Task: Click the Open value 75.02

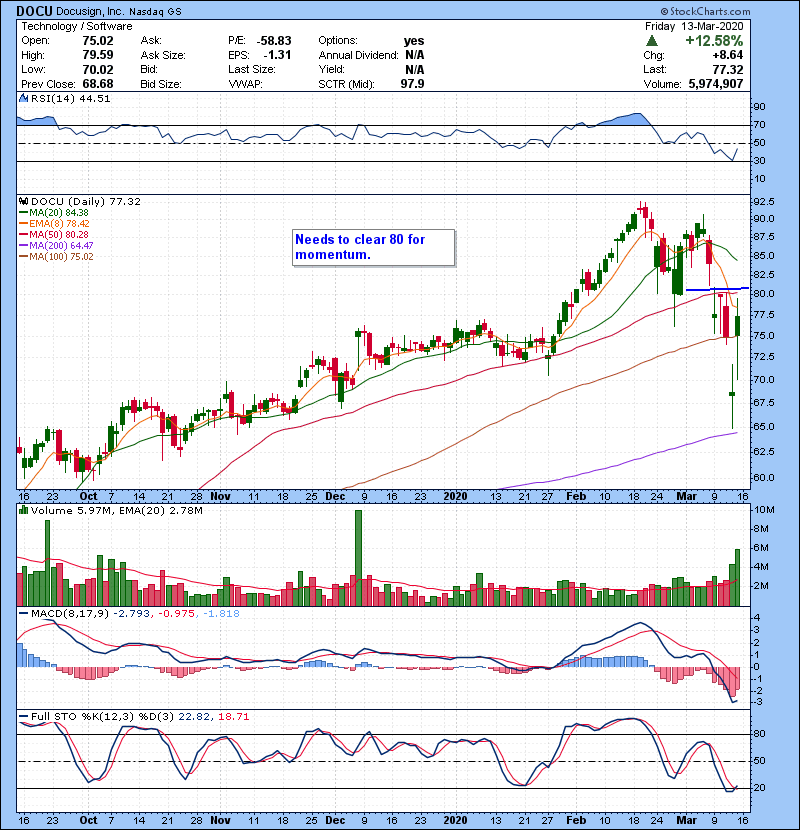Action: (98, 41)
